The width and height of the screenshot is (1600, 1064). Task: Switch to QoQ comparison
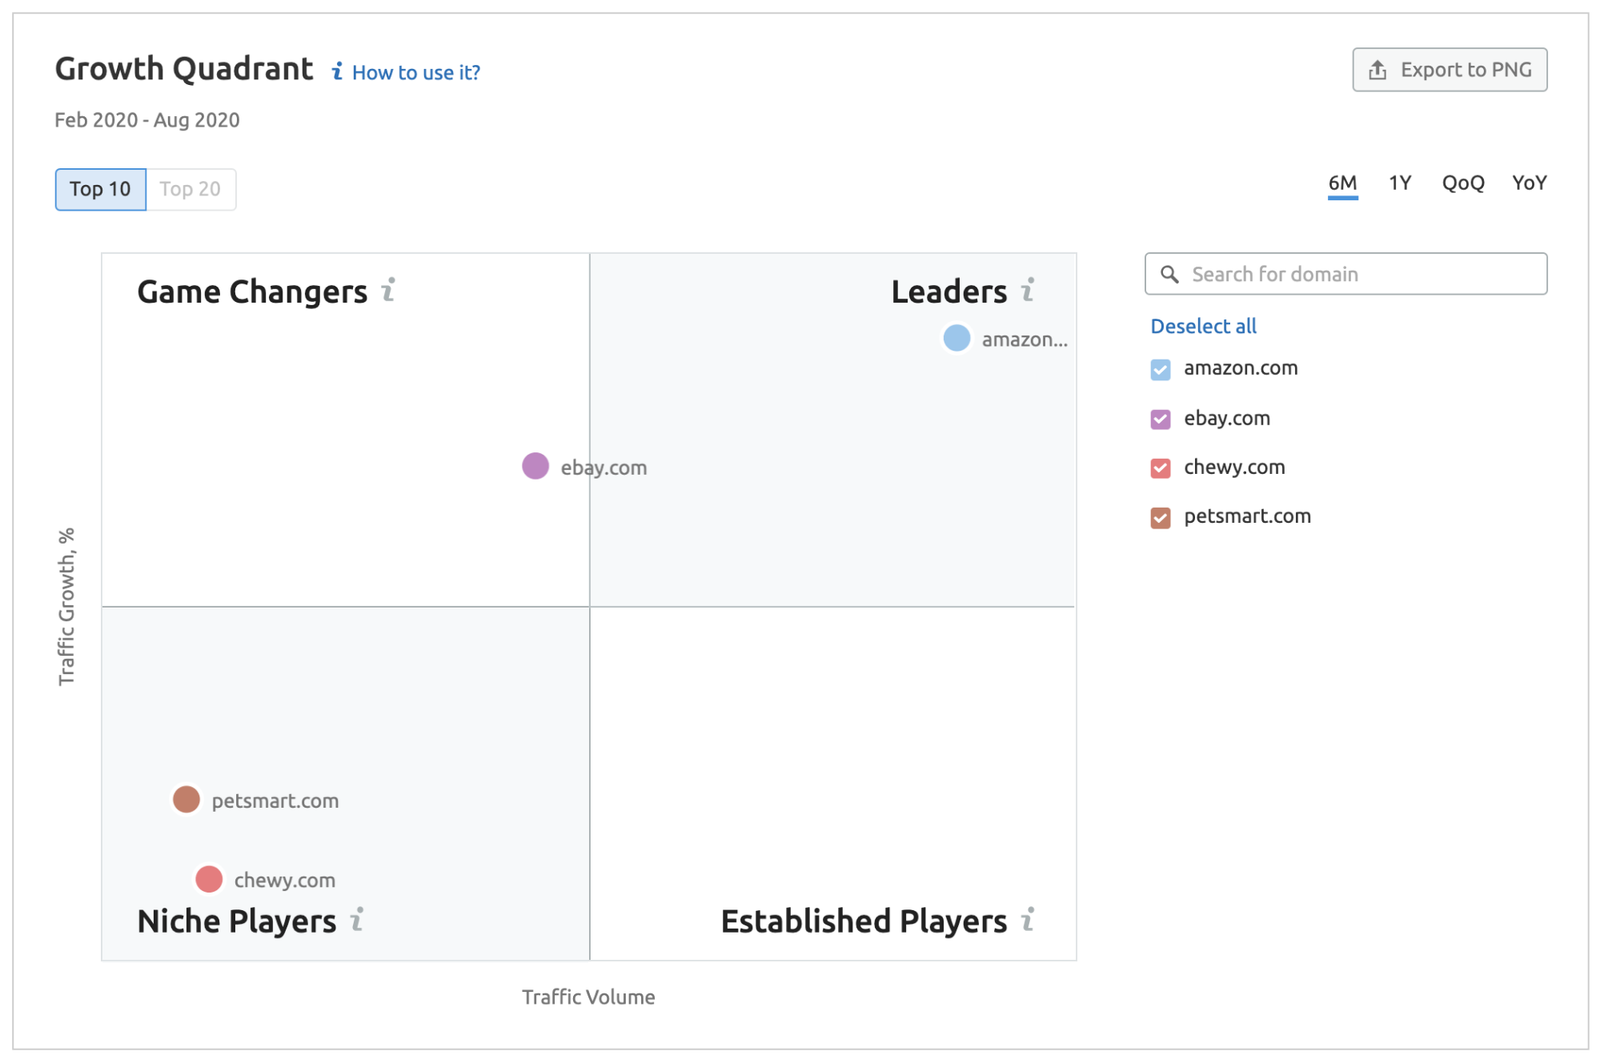coord(1462,183)
